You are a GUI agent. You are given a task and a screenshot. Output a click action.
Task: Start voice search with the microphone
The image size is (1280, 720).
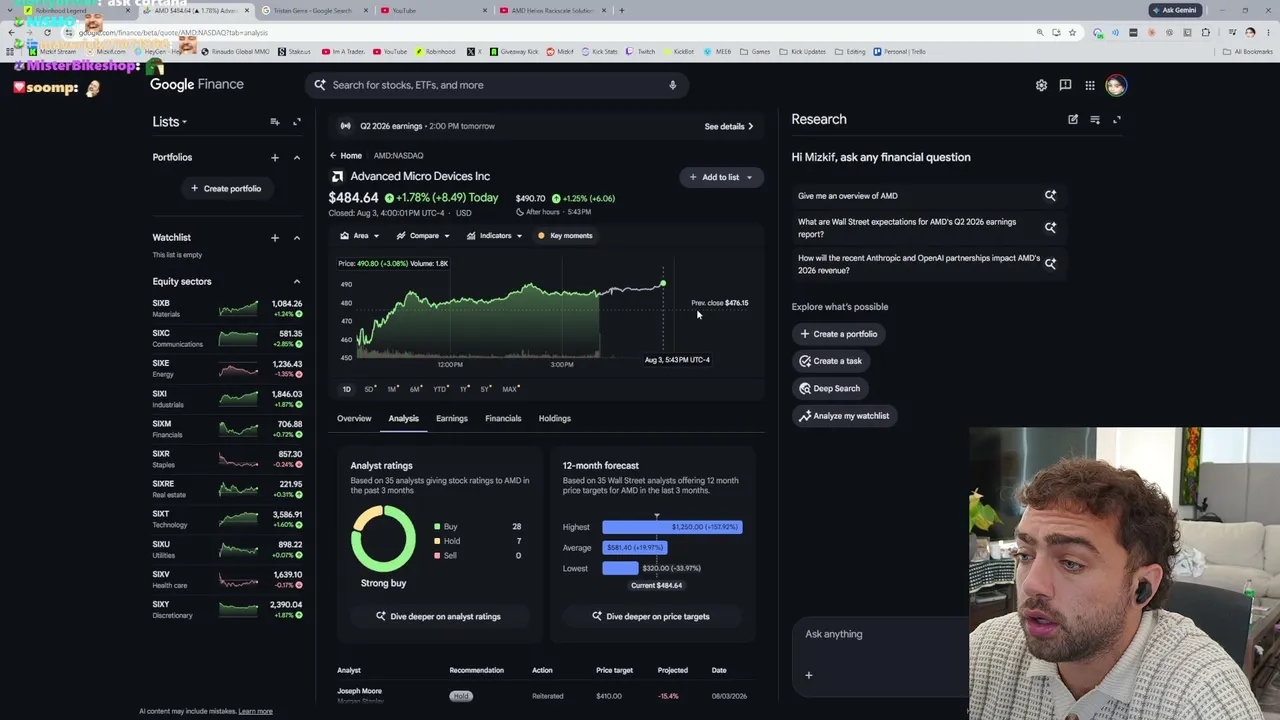(x=673, y=85)
